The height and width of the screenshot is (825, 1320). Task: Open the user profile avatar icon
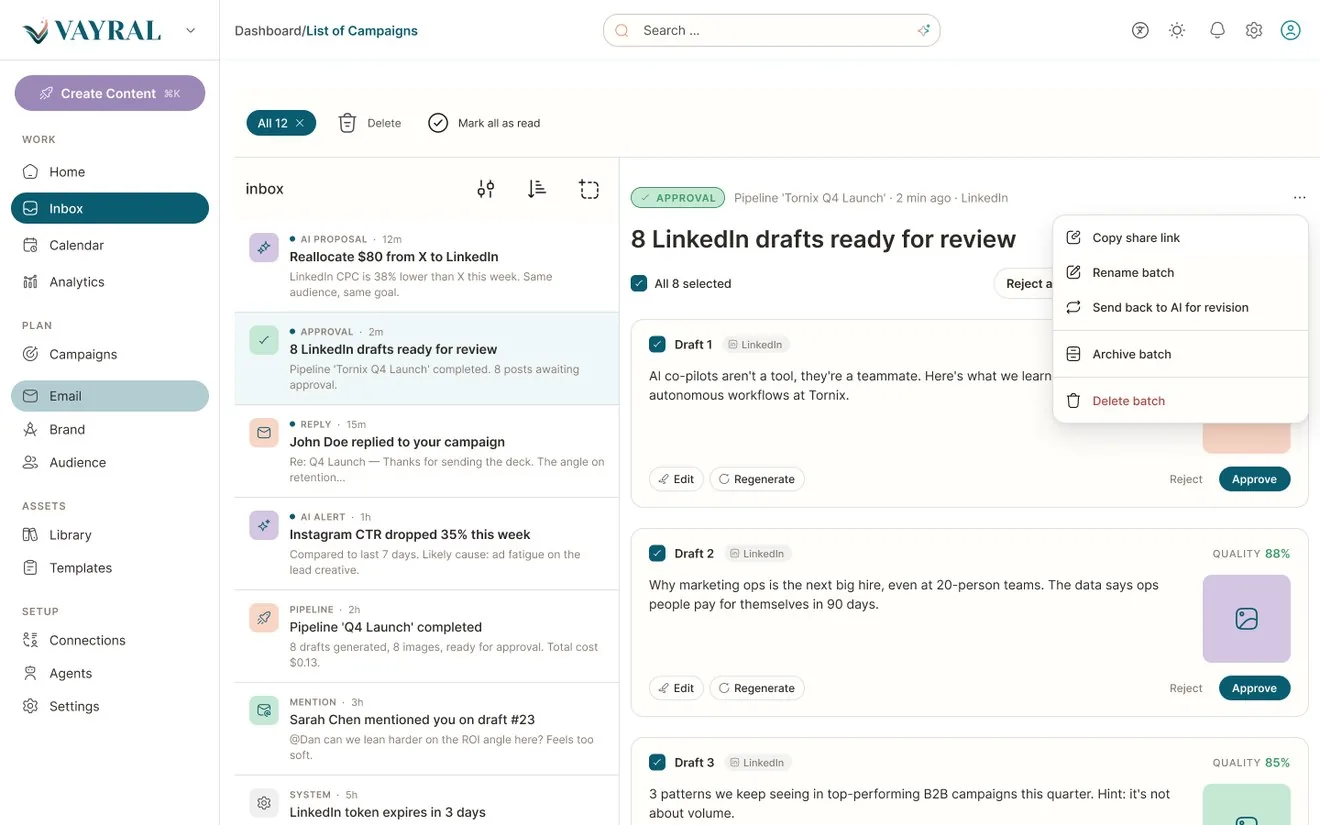click(1291, 30)
